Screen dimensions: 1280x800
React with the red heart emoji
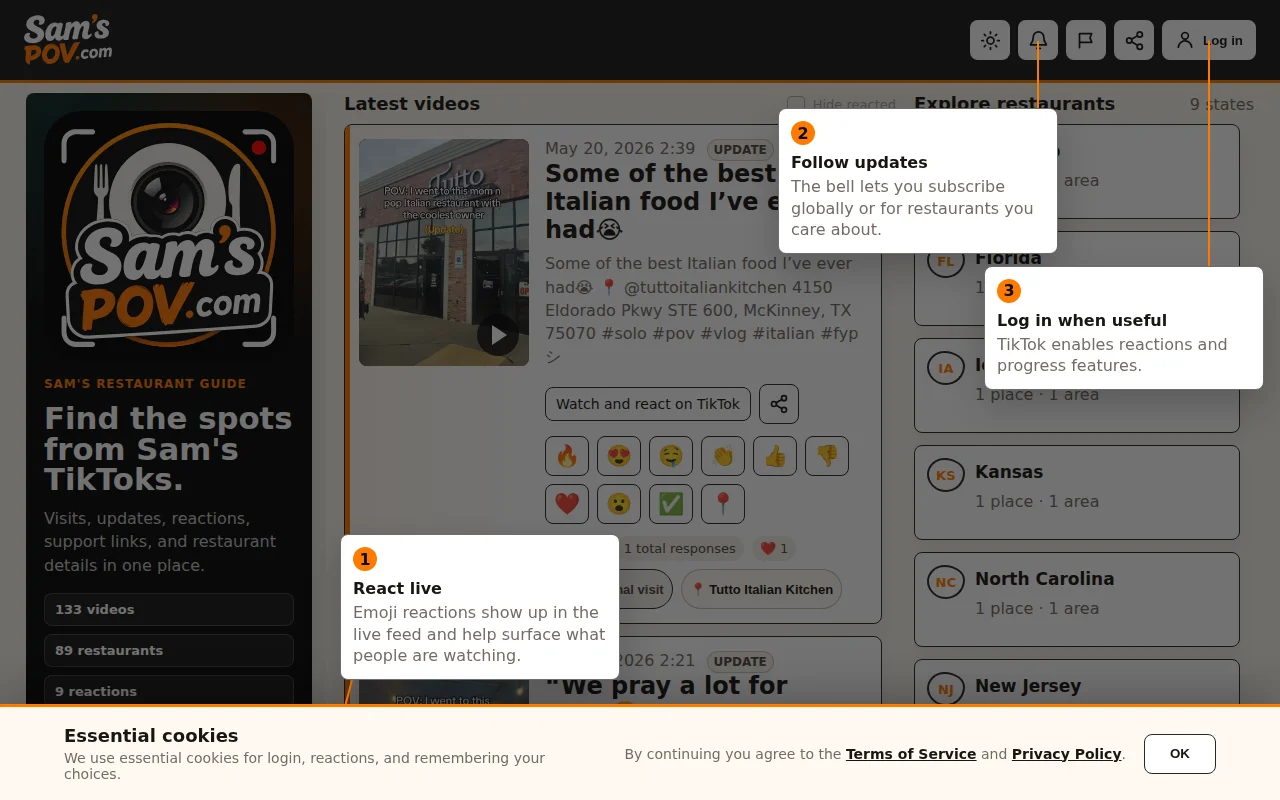tap(567, 504)
